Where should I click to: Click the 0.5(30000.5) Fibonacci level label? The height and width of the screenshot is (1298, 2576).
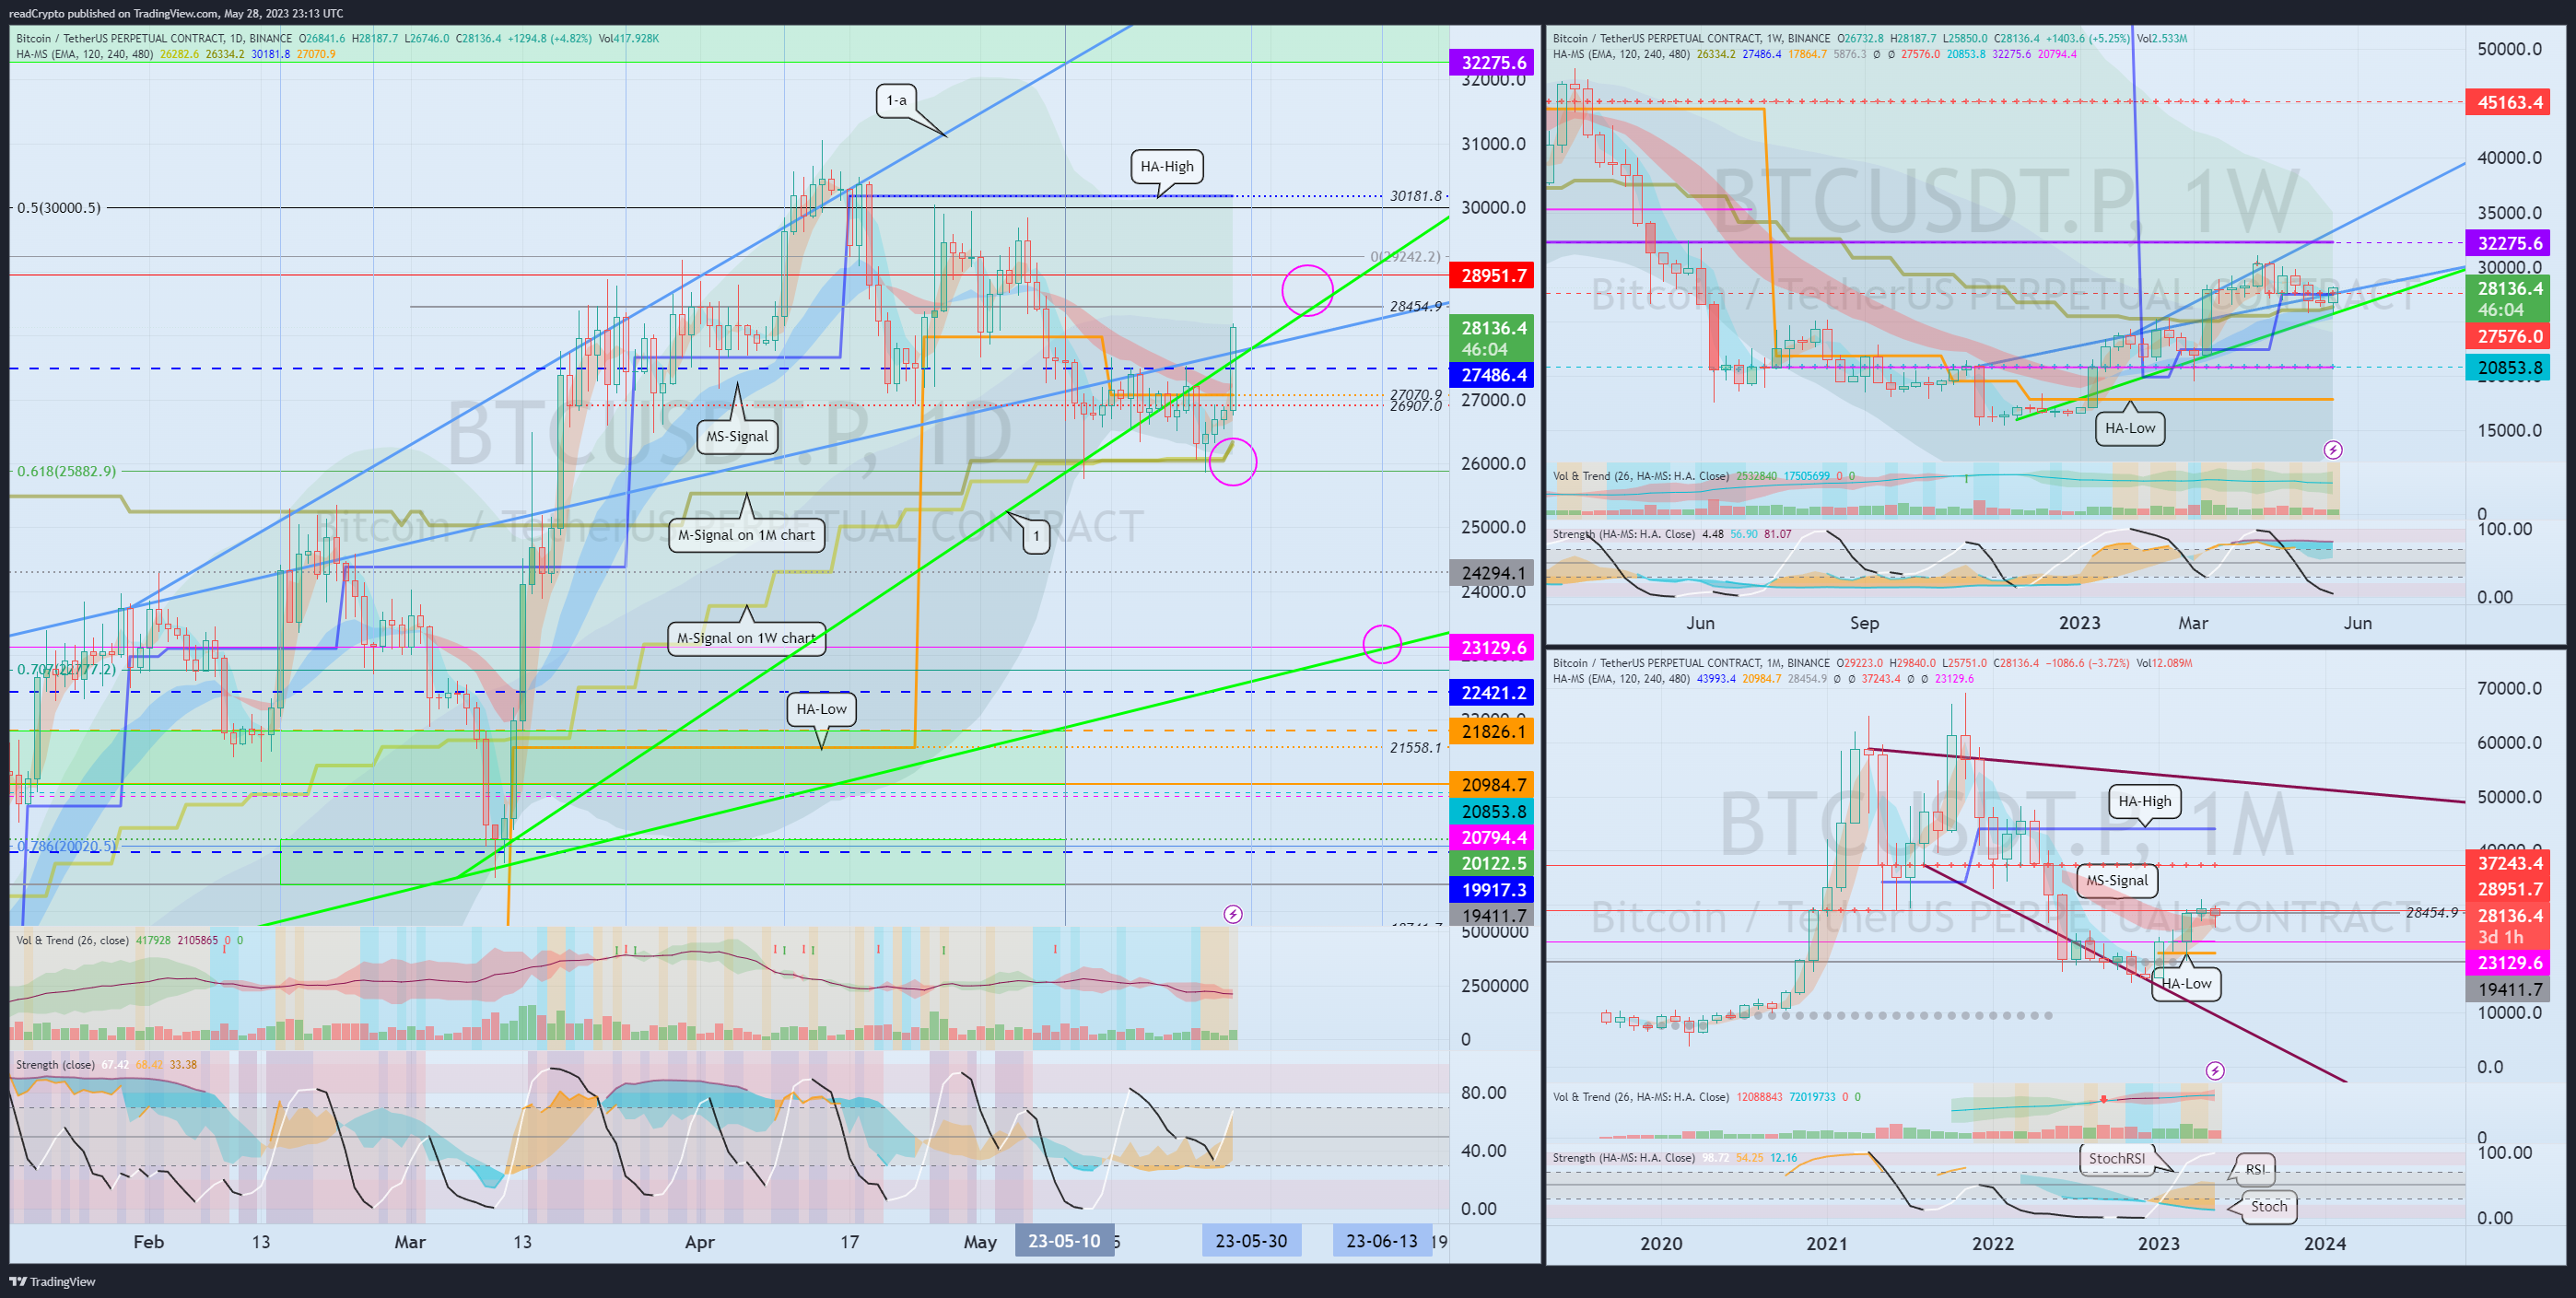[x=58, y=208]
